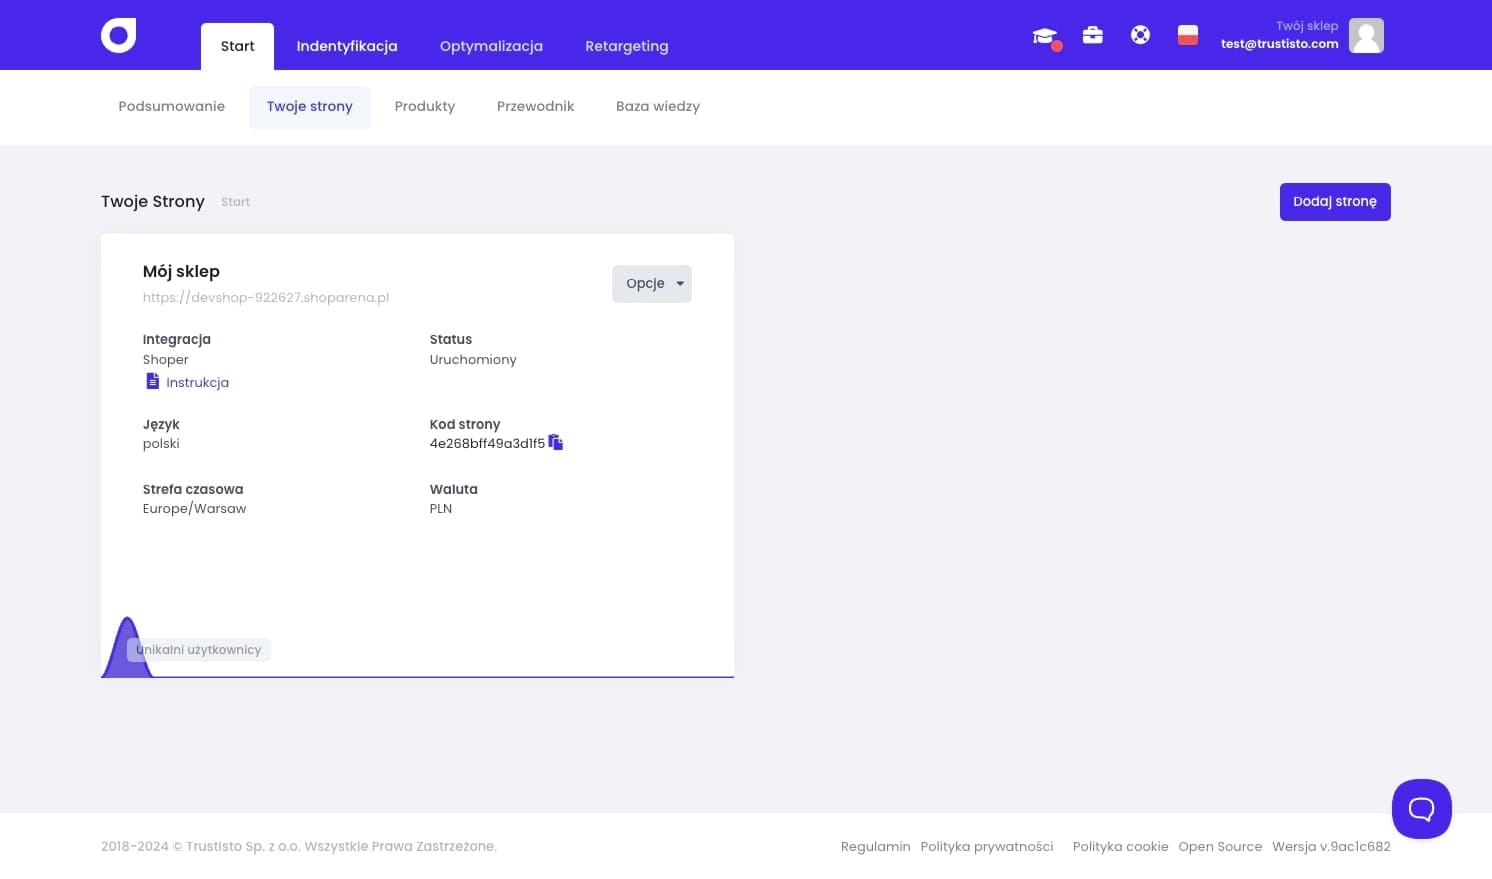Switch to Optymalizacja tab
The image size is (1492, 879).
tap(491, 46)
